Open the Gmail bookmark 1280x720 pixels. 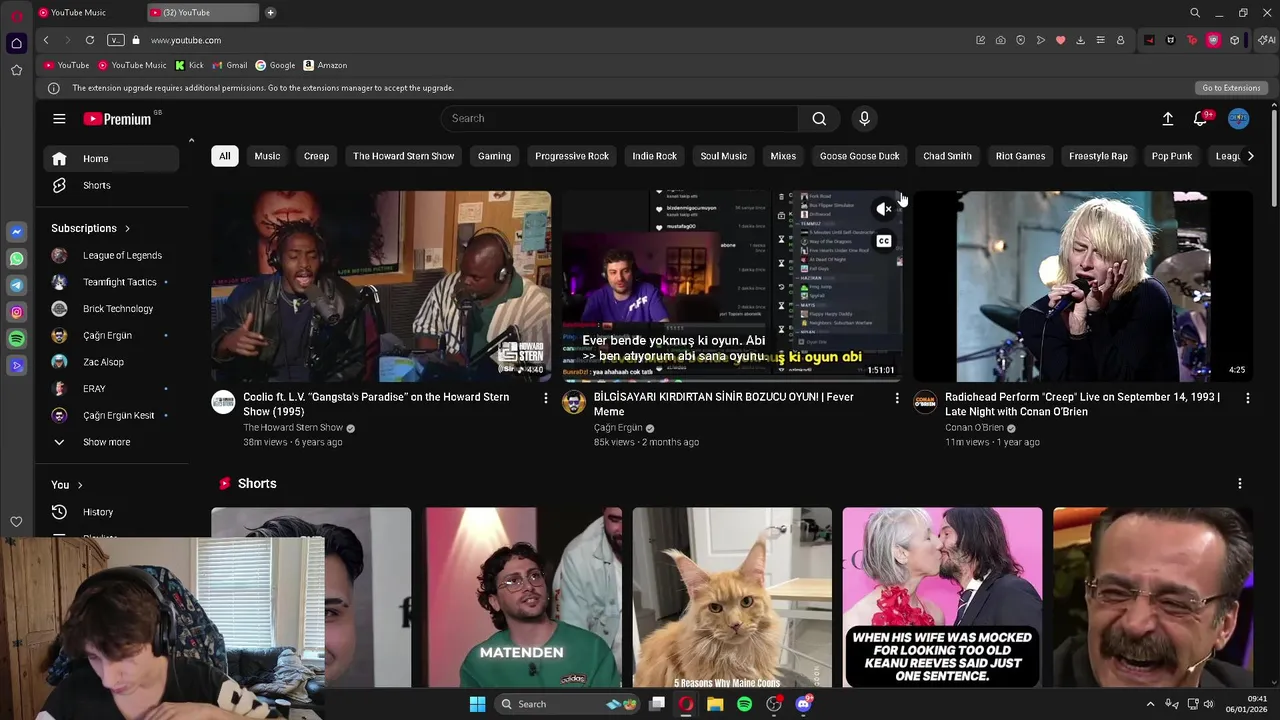[x=230, y=65]
